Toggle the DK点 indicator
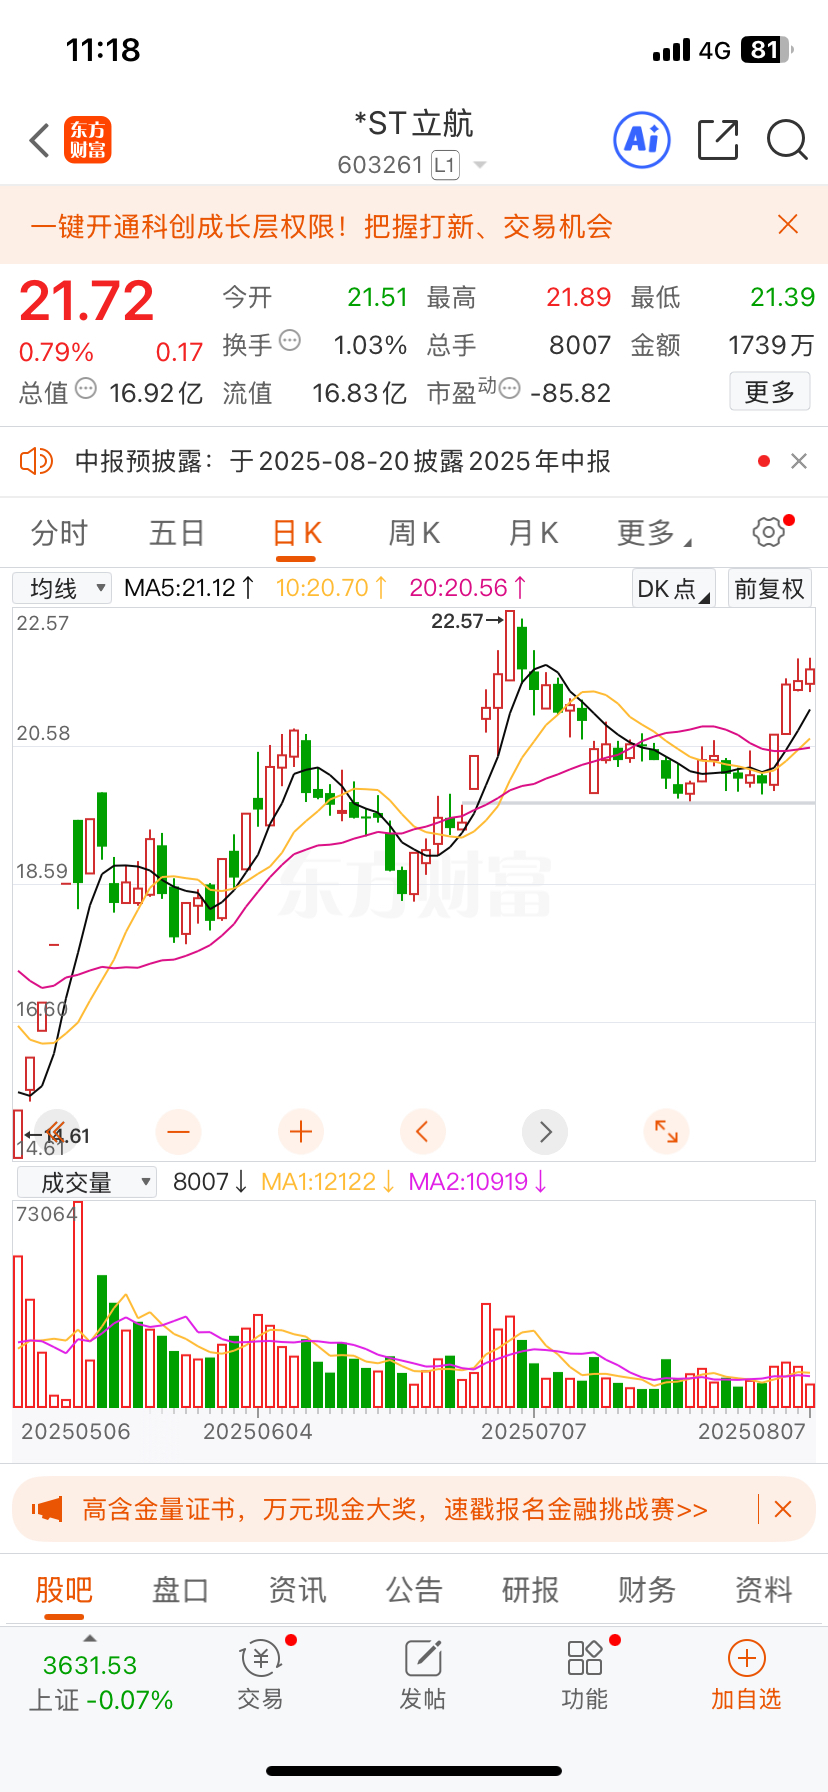The height and width of the screenshot is (1792, 828). pyautogui.click(x=674, y=588)
